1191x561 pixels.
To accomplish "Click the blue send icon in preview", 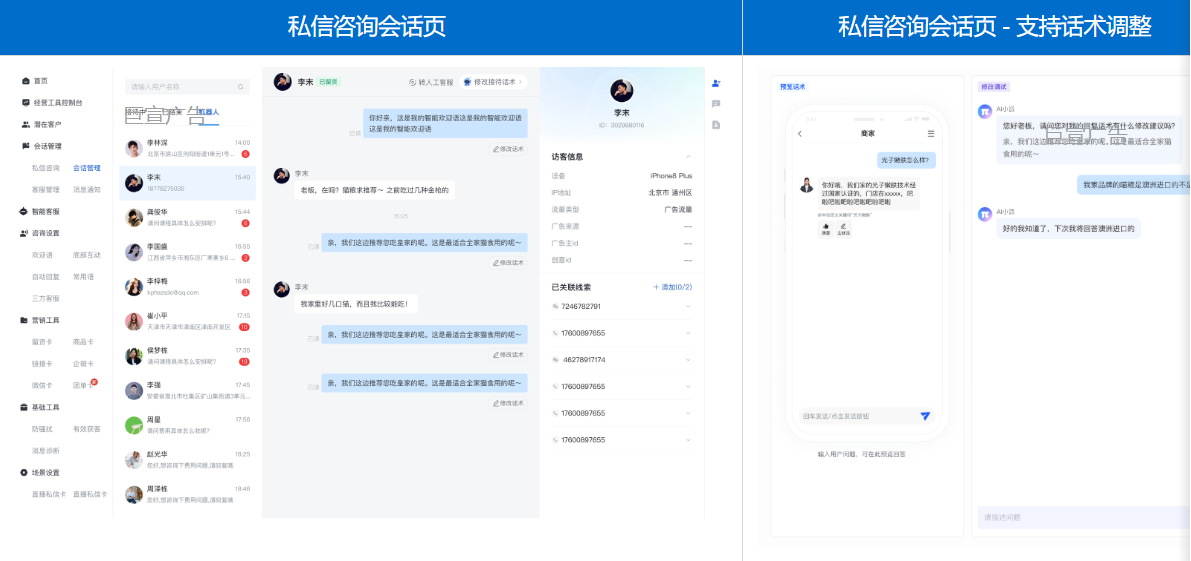I will click(924, 416).
